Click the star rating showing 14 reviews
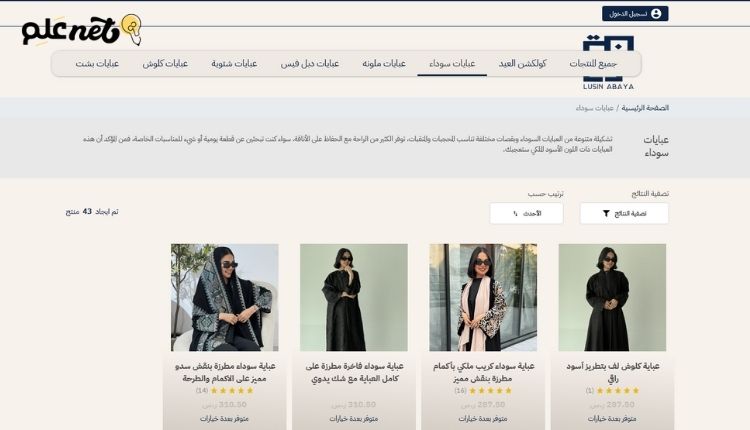 point(232,391)
